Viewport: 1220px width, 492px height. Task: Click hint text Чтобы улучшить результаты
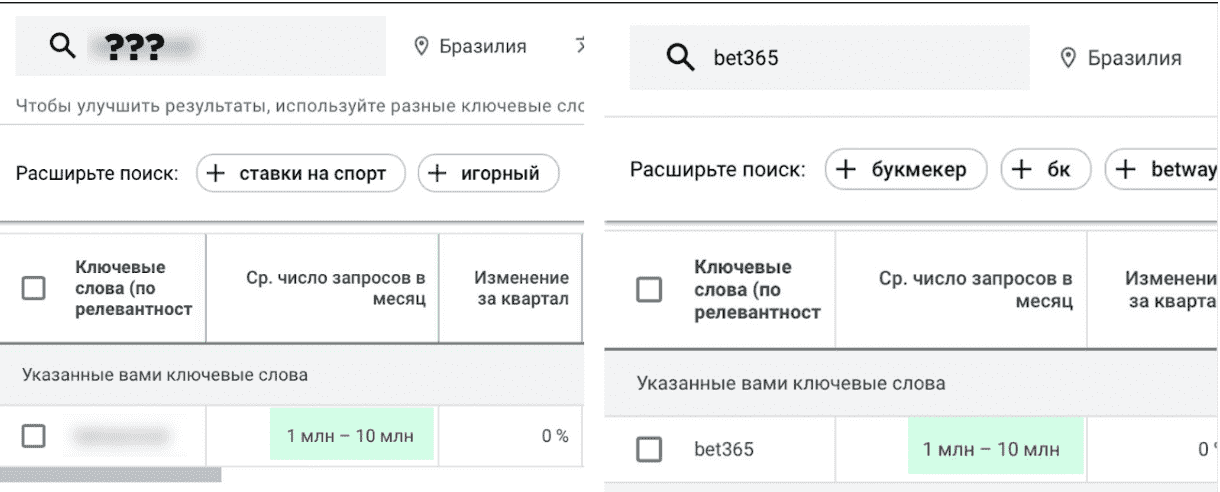coord(299,105)
